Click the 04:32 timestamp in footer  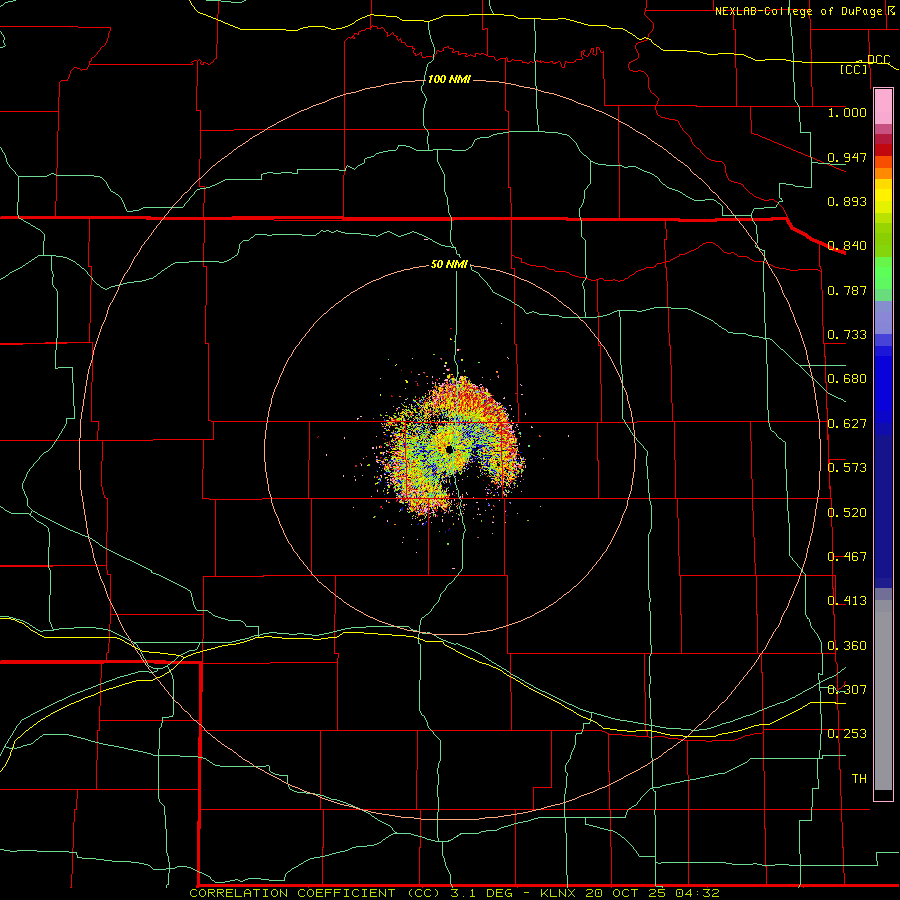(x=699, y=893)
